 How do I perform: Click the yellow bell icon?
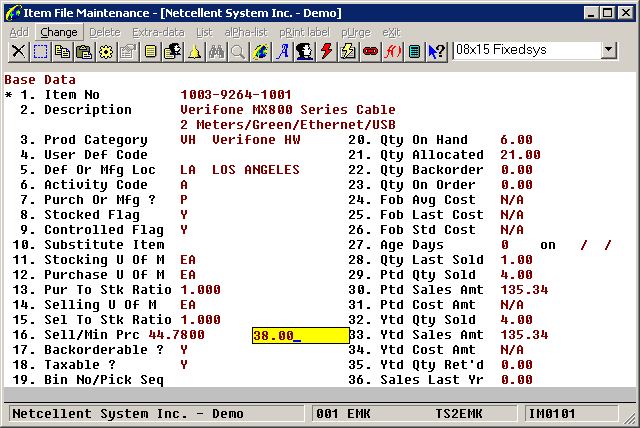coord(195,52)
